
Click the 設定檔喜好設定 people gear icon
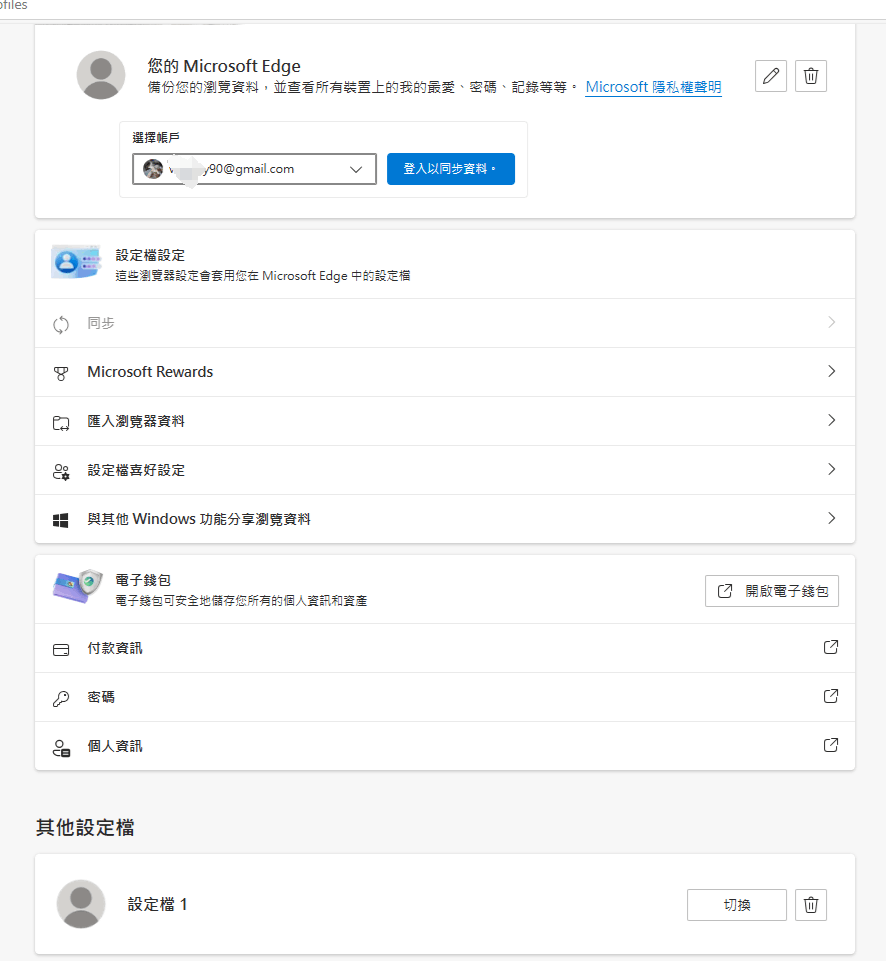click(x=61, y=471)
